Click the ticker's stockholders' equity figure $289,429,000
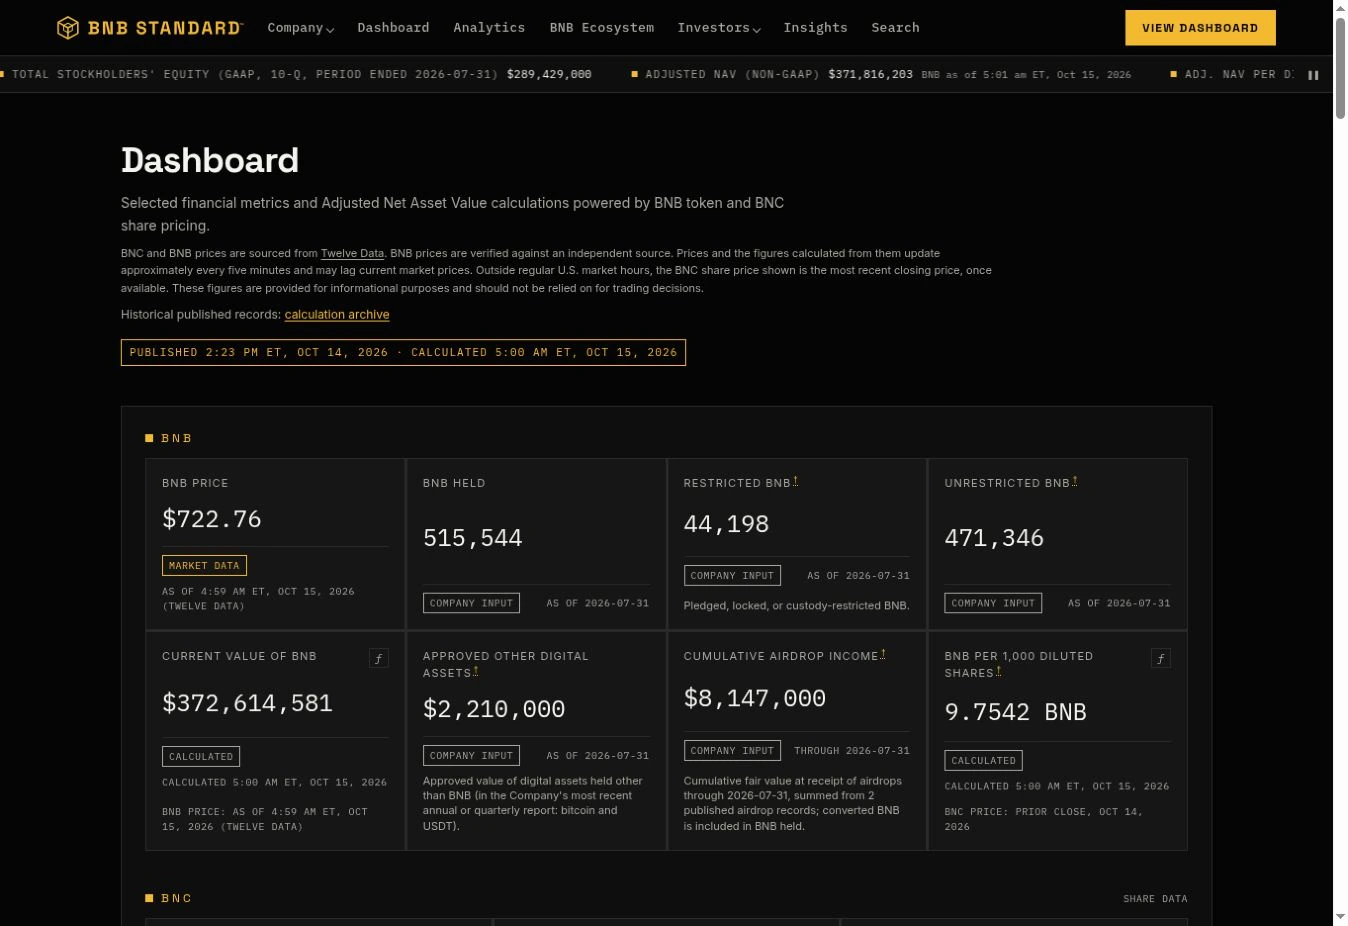 549,75
